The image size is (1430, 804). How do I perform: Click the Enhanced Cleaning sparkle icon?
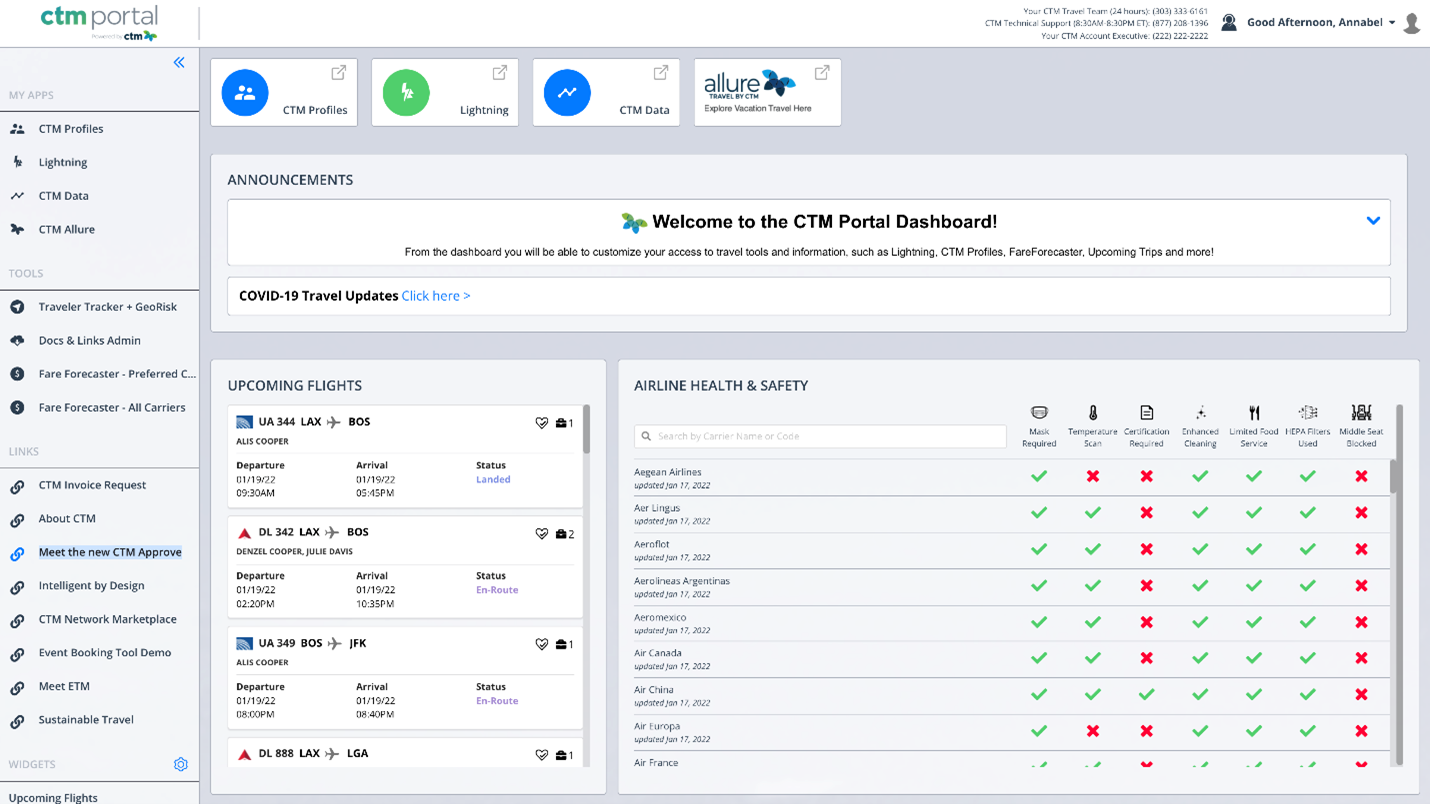pos(1200,412)
